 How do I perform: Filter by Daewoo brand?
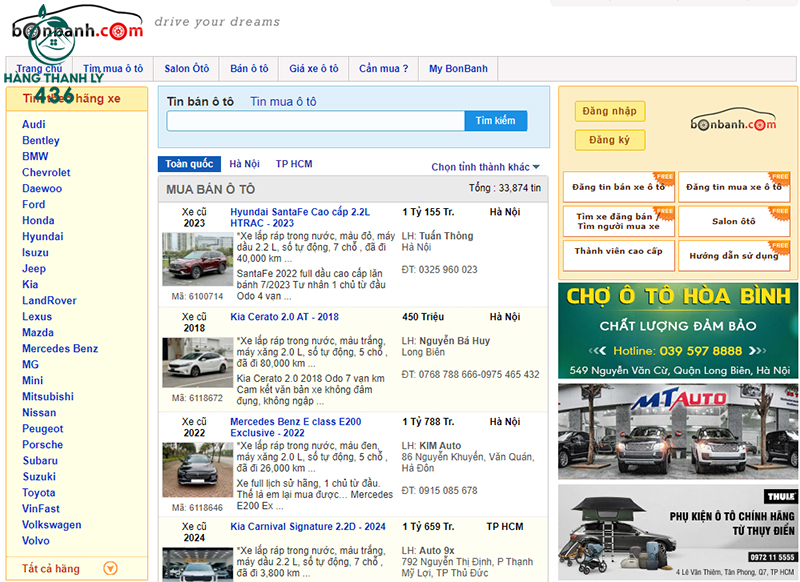point(42,188)
